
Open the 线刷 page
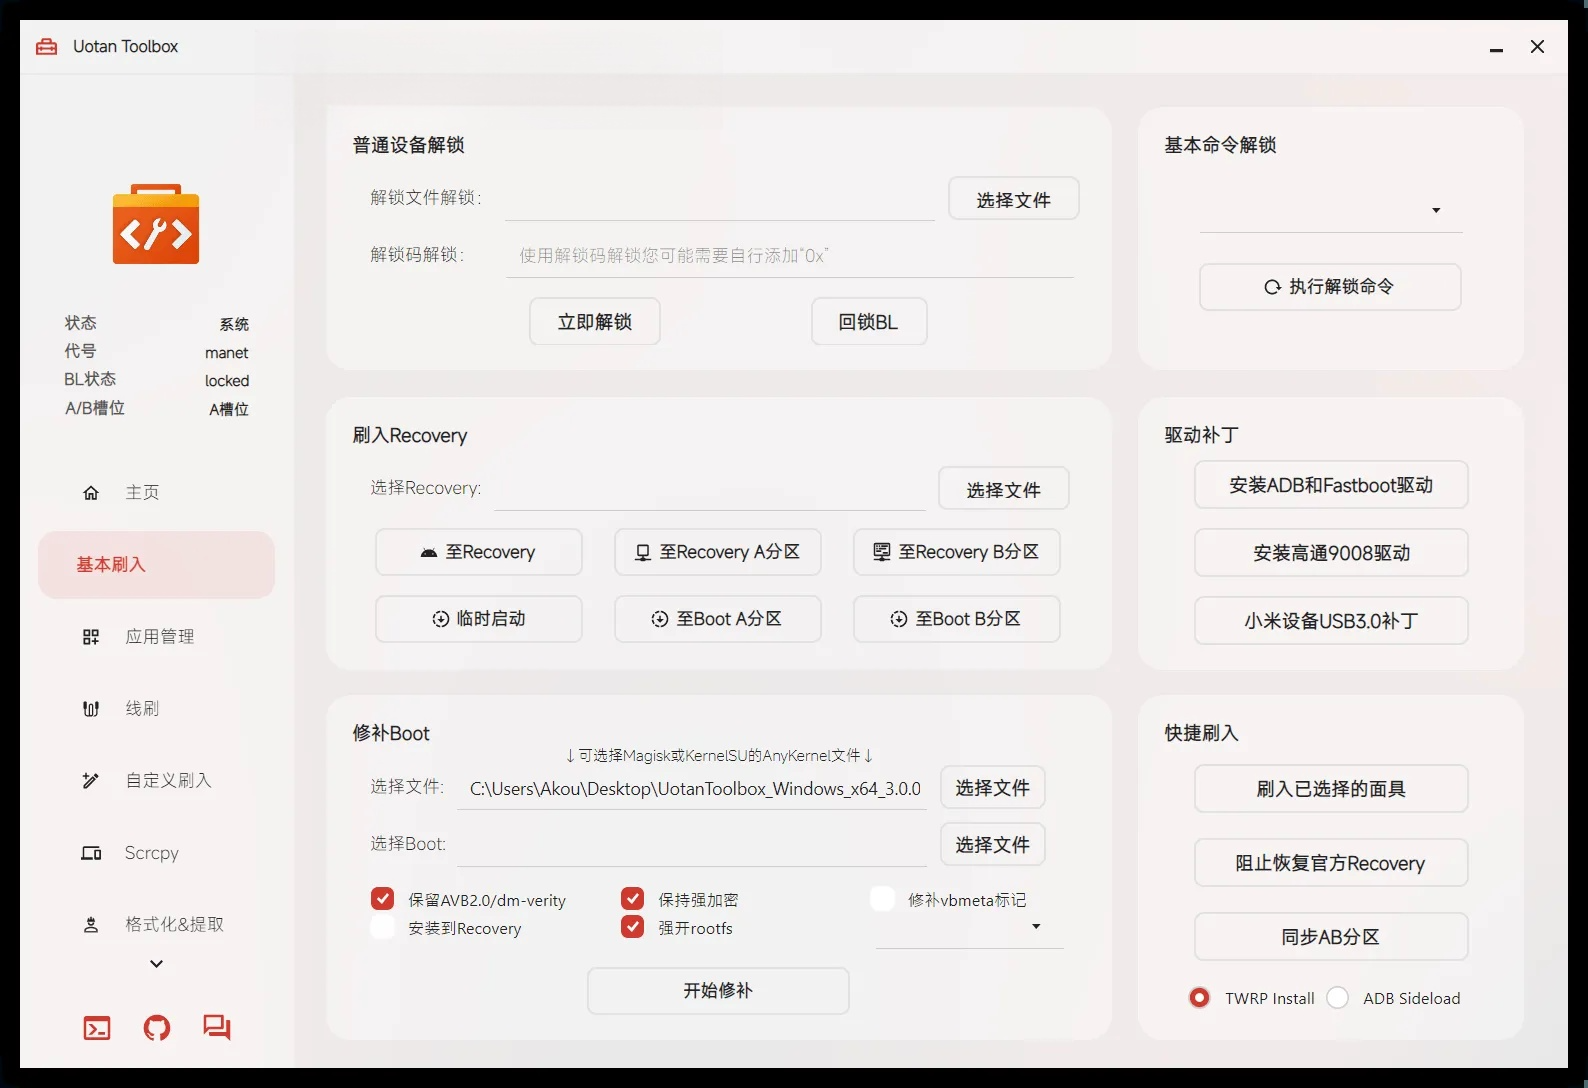coord(156,709)
